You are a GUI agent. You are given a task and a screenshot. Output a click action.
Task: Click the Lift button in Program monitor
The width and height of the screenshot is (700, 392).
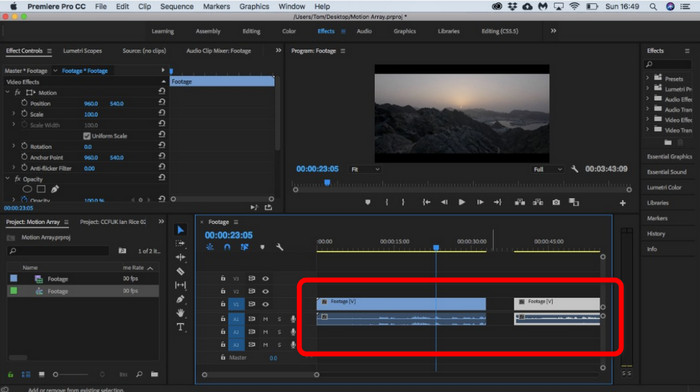(x=520, y=202)
